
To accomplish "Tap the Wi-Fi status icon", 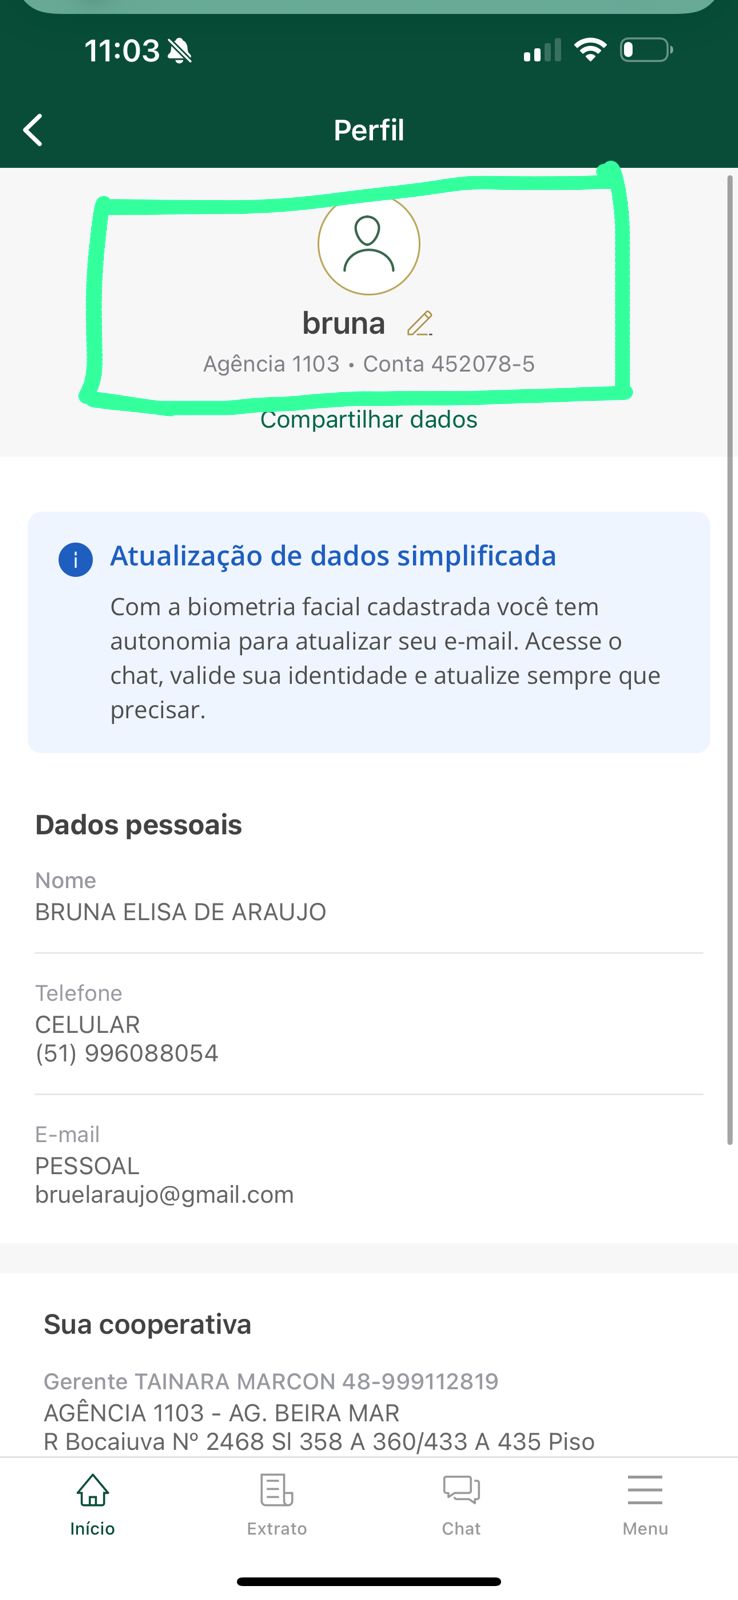I will tap(591, 50).
